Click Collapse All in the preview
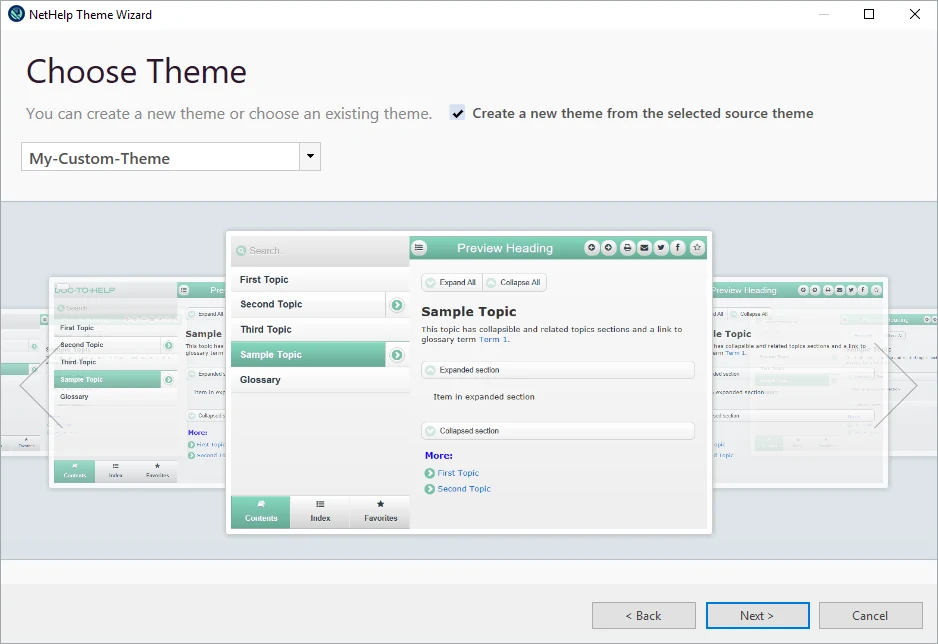 (514, 282)
